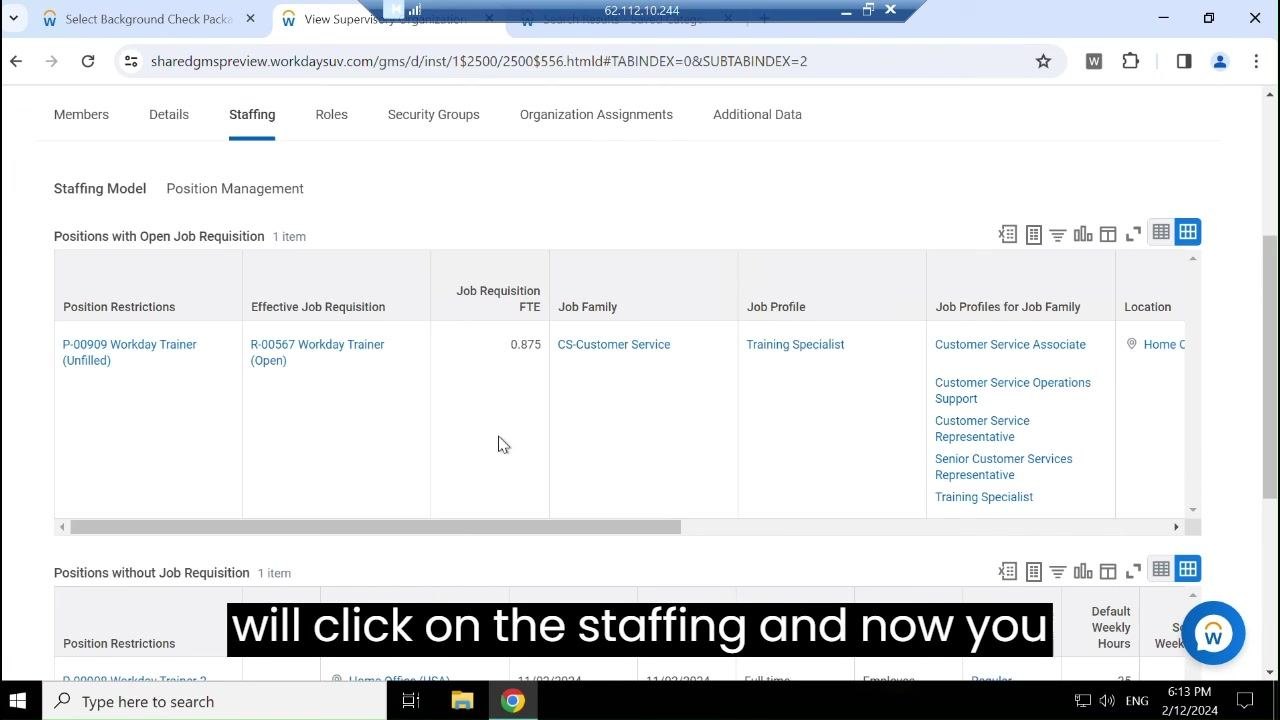Go to Organization Assignments tab
The width and height of the screenshot is (1280, 720).
pyautogui.click(x=596, y=114)
